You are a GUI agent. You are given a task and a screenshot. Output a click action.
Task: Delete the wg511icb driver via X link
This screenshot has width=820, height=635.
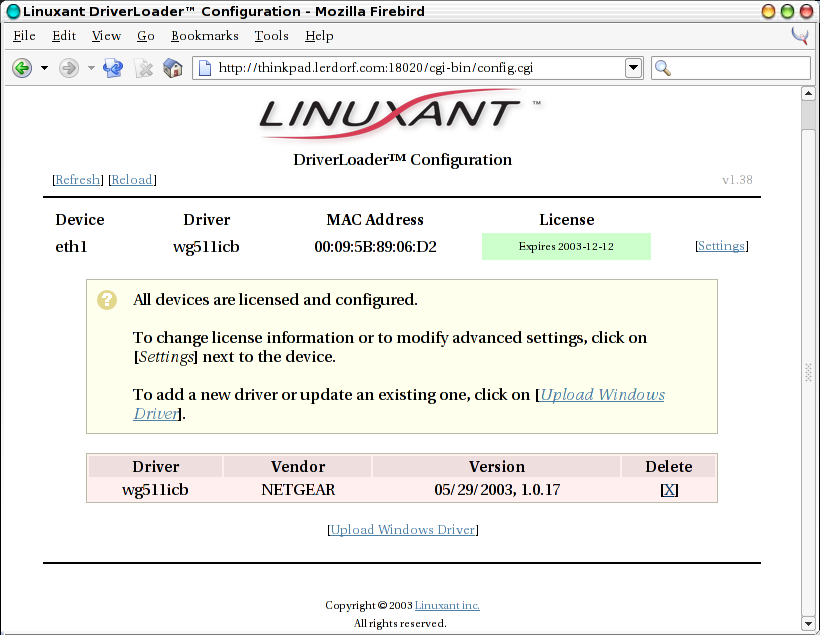[x=669, y=490]
